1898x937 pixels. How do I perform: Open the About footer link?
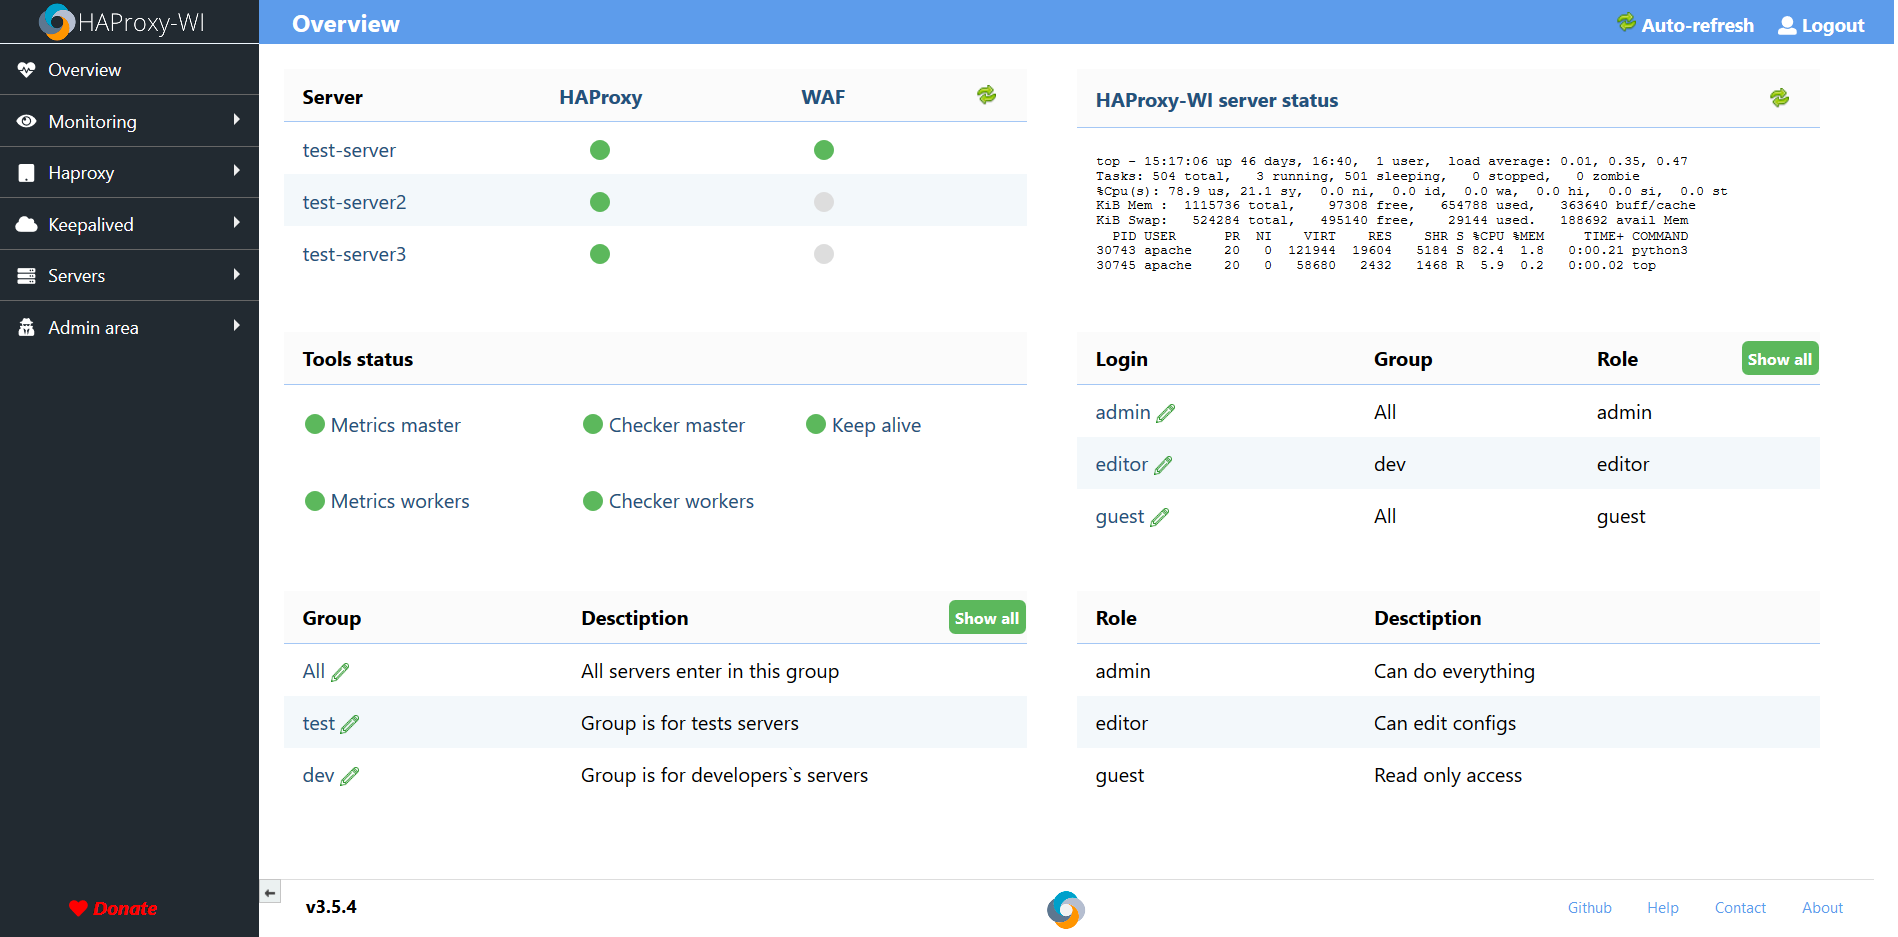1822,908
